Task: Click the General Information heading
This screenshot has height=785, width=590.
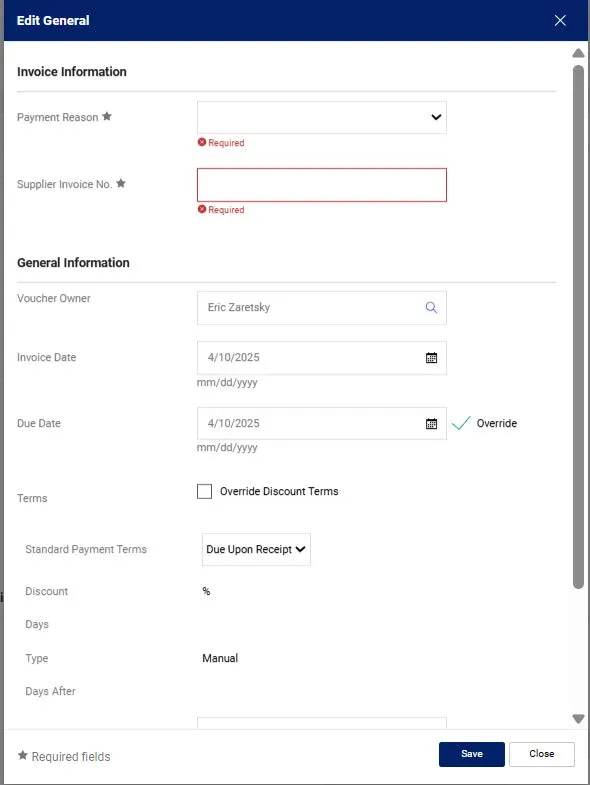Action: [x=73, y=263]
